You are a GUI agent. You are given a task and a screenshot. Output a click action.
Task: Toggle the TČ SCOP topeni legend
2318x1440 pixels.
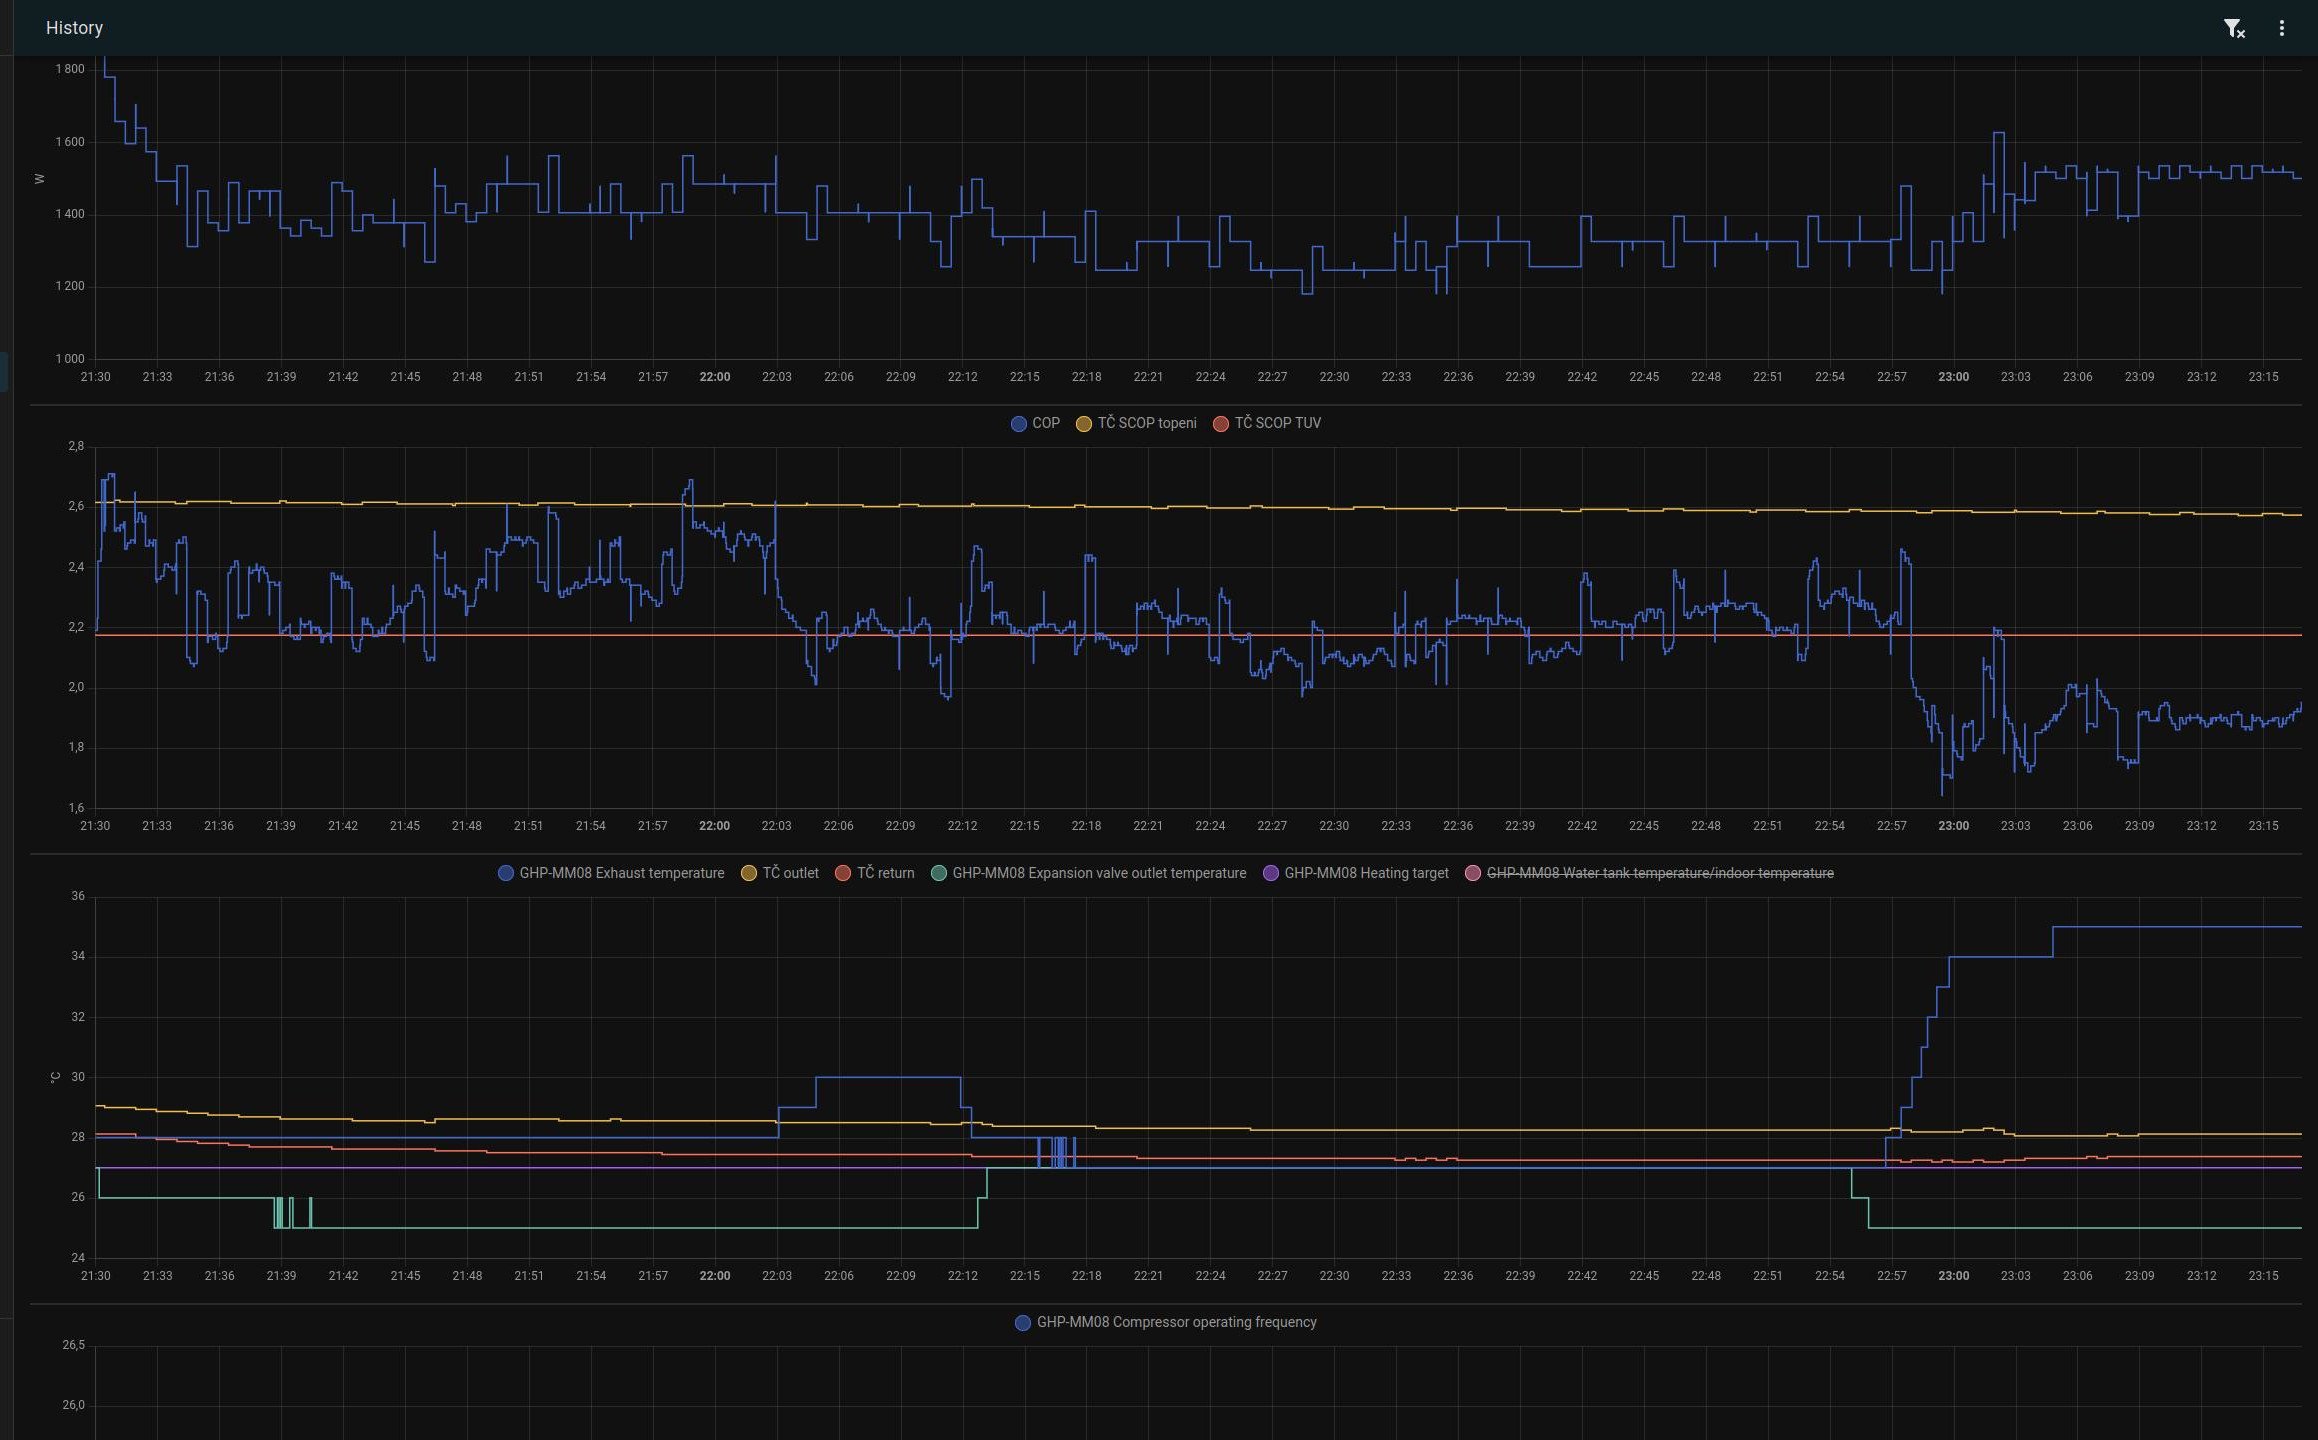[x=1146, y=423]
